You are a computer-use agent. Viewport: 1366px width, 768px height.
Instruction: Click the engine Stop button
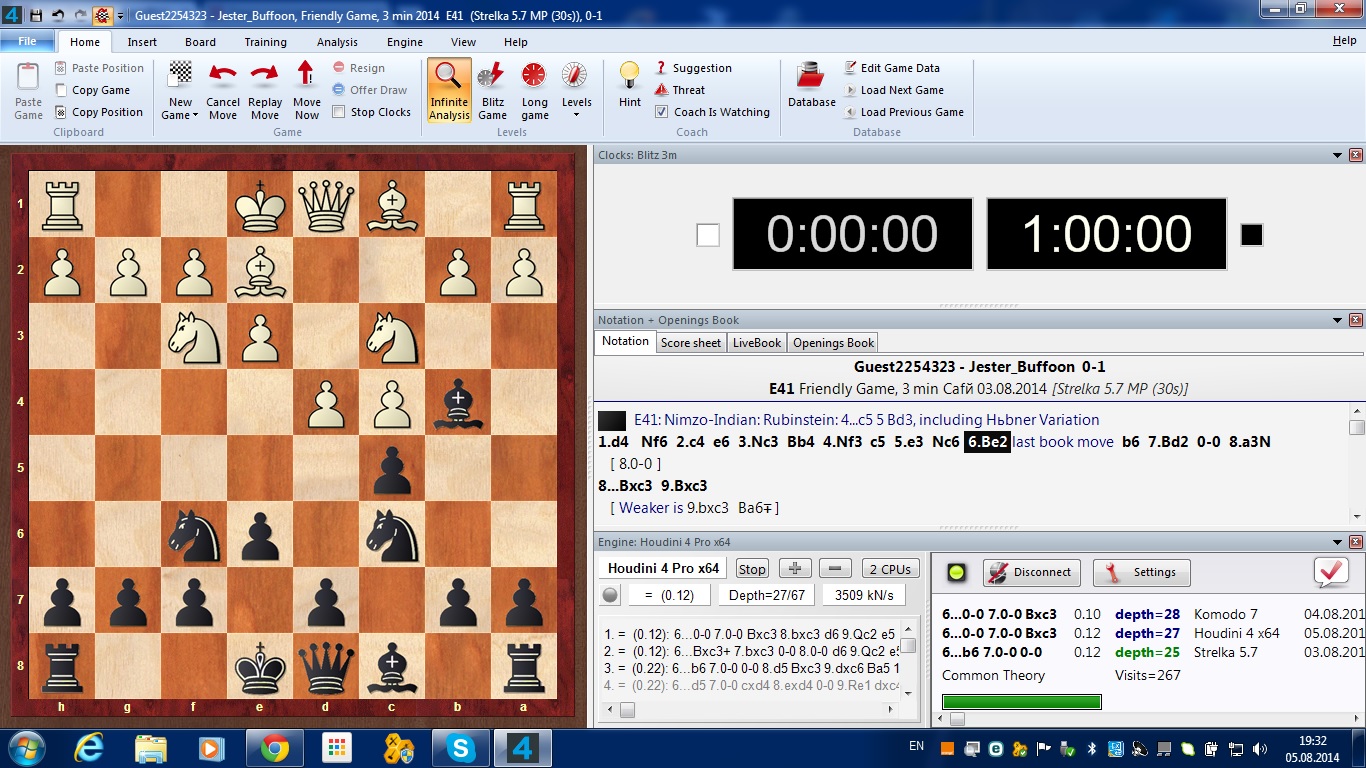[752, 569]
